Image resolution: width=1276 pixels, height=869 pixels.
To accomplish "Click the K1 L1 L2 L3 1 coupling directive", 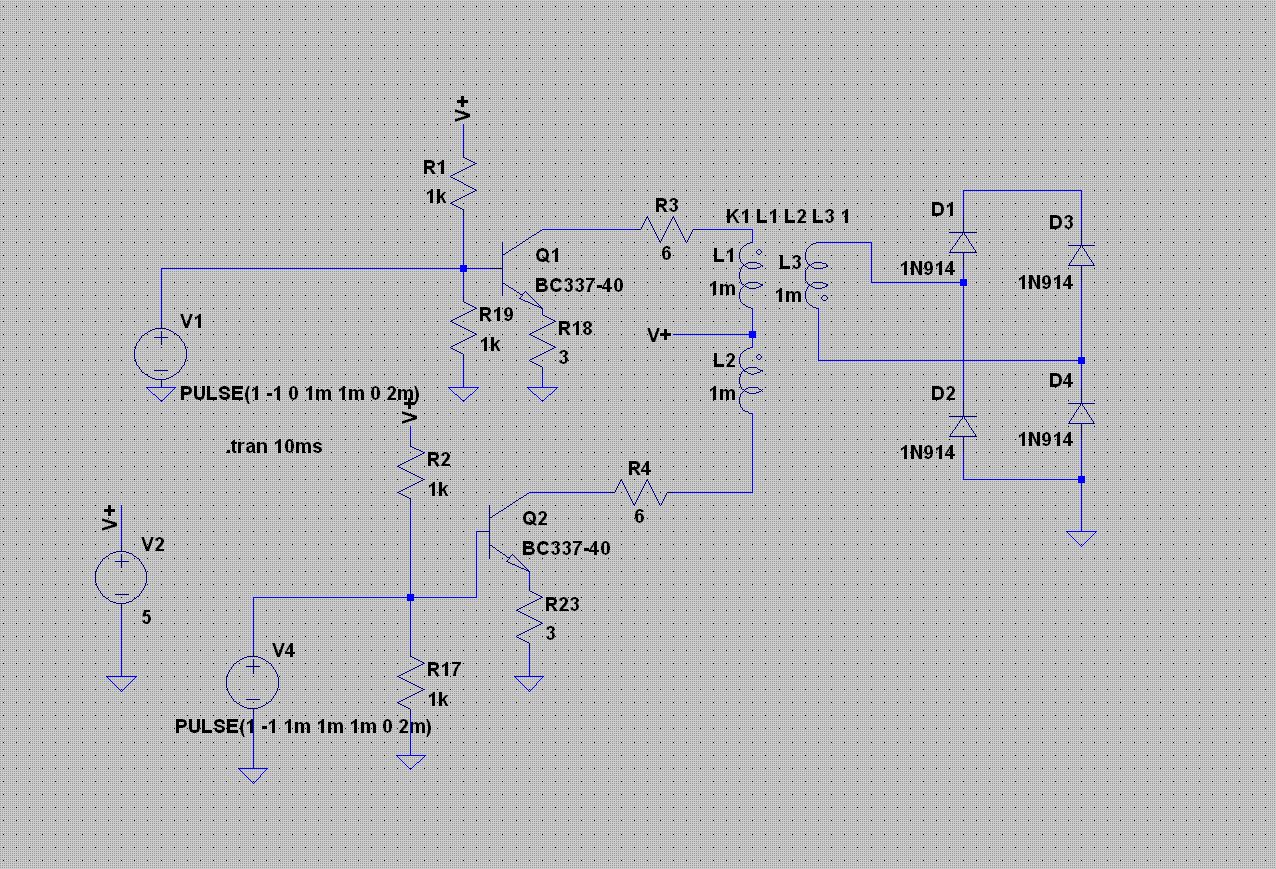I will pos(788,216).
